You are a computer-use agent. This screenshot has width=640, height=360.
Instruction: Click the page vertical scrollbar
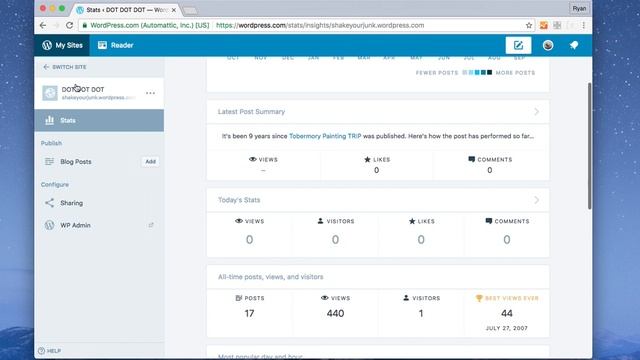(x=589, y=146)
